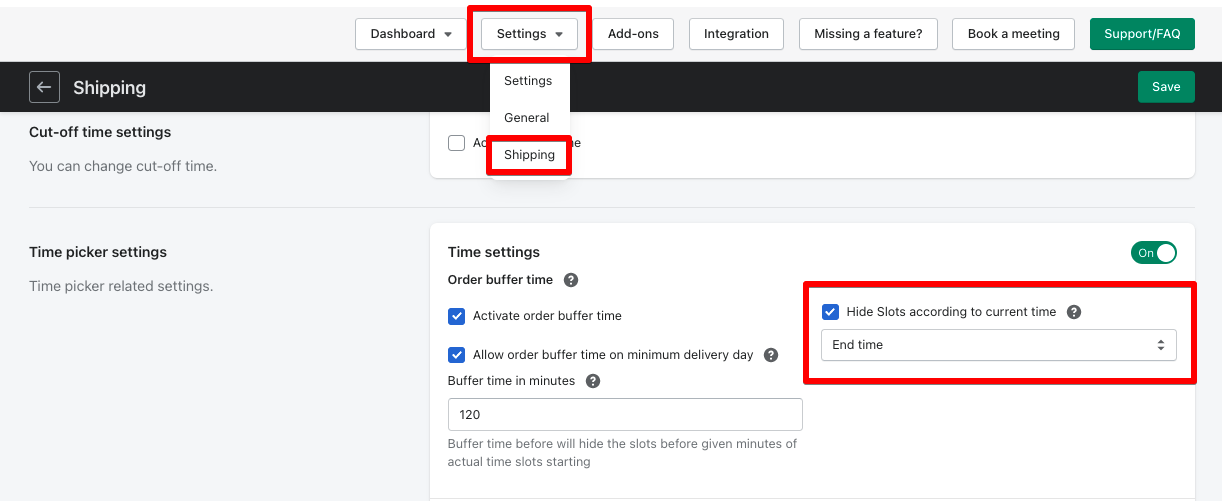Click help icon for minimum delivery day option
Viewport: 1222px width, 501px height.
tap(771, 355)
